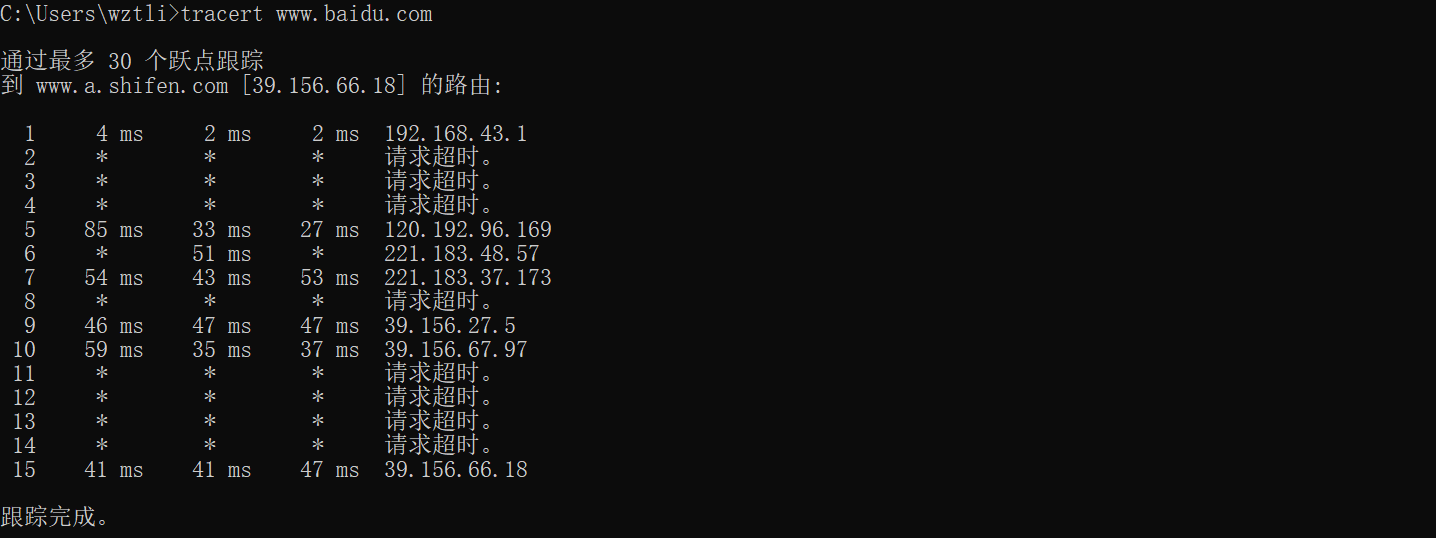This screenshot has width=1436, height=538.
Task: Click the hop 10 address 39.156.67.97
Action: (455, 350)
